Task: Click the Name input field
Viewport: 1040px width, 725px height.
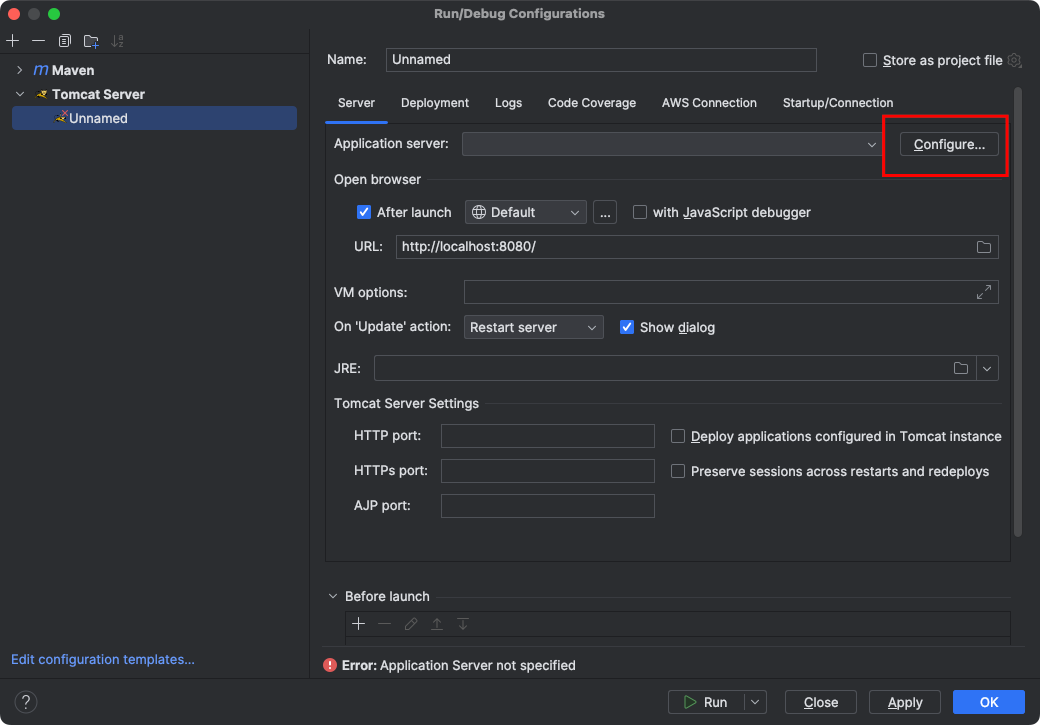Action: [601, 60]
